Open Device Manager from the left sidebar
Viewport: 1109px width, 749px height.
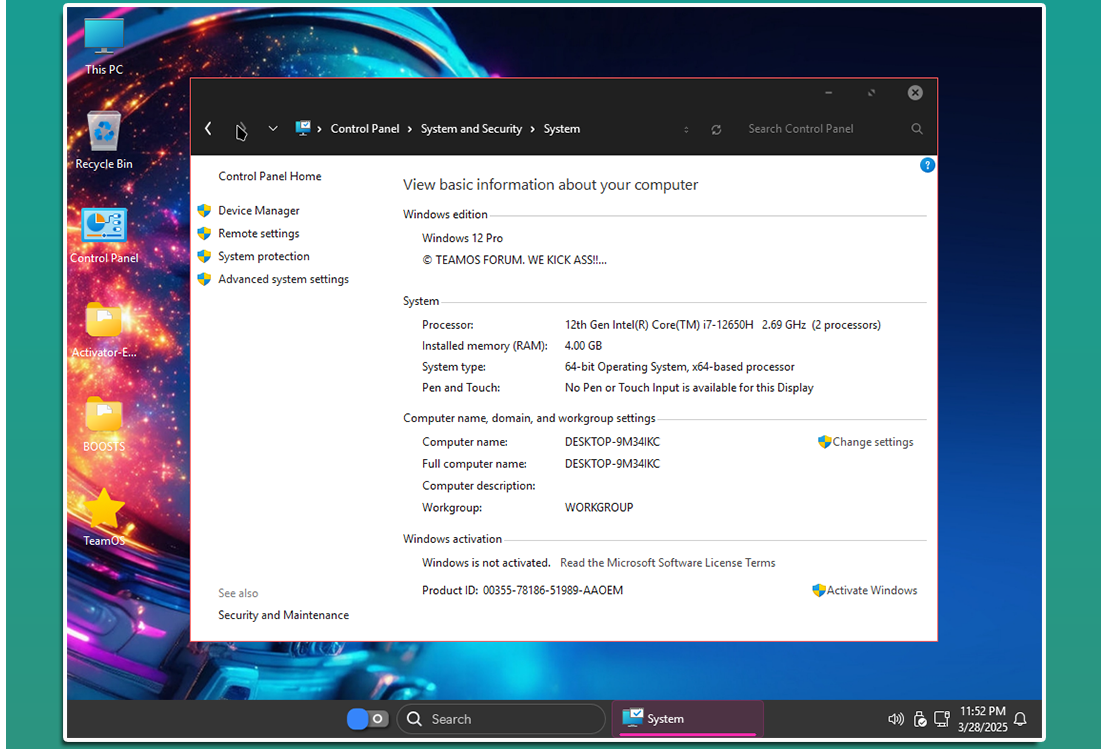[259, 211]
